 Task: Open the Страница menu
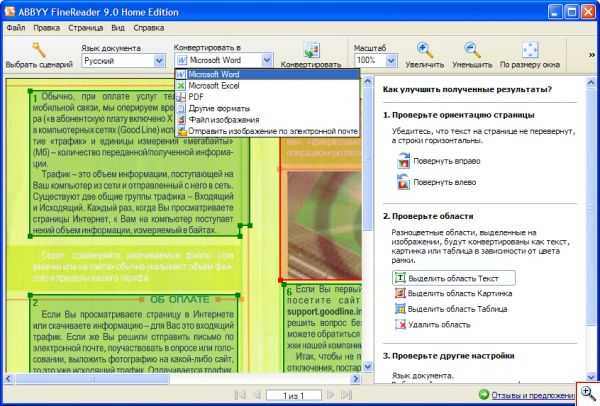coord(85,28)
